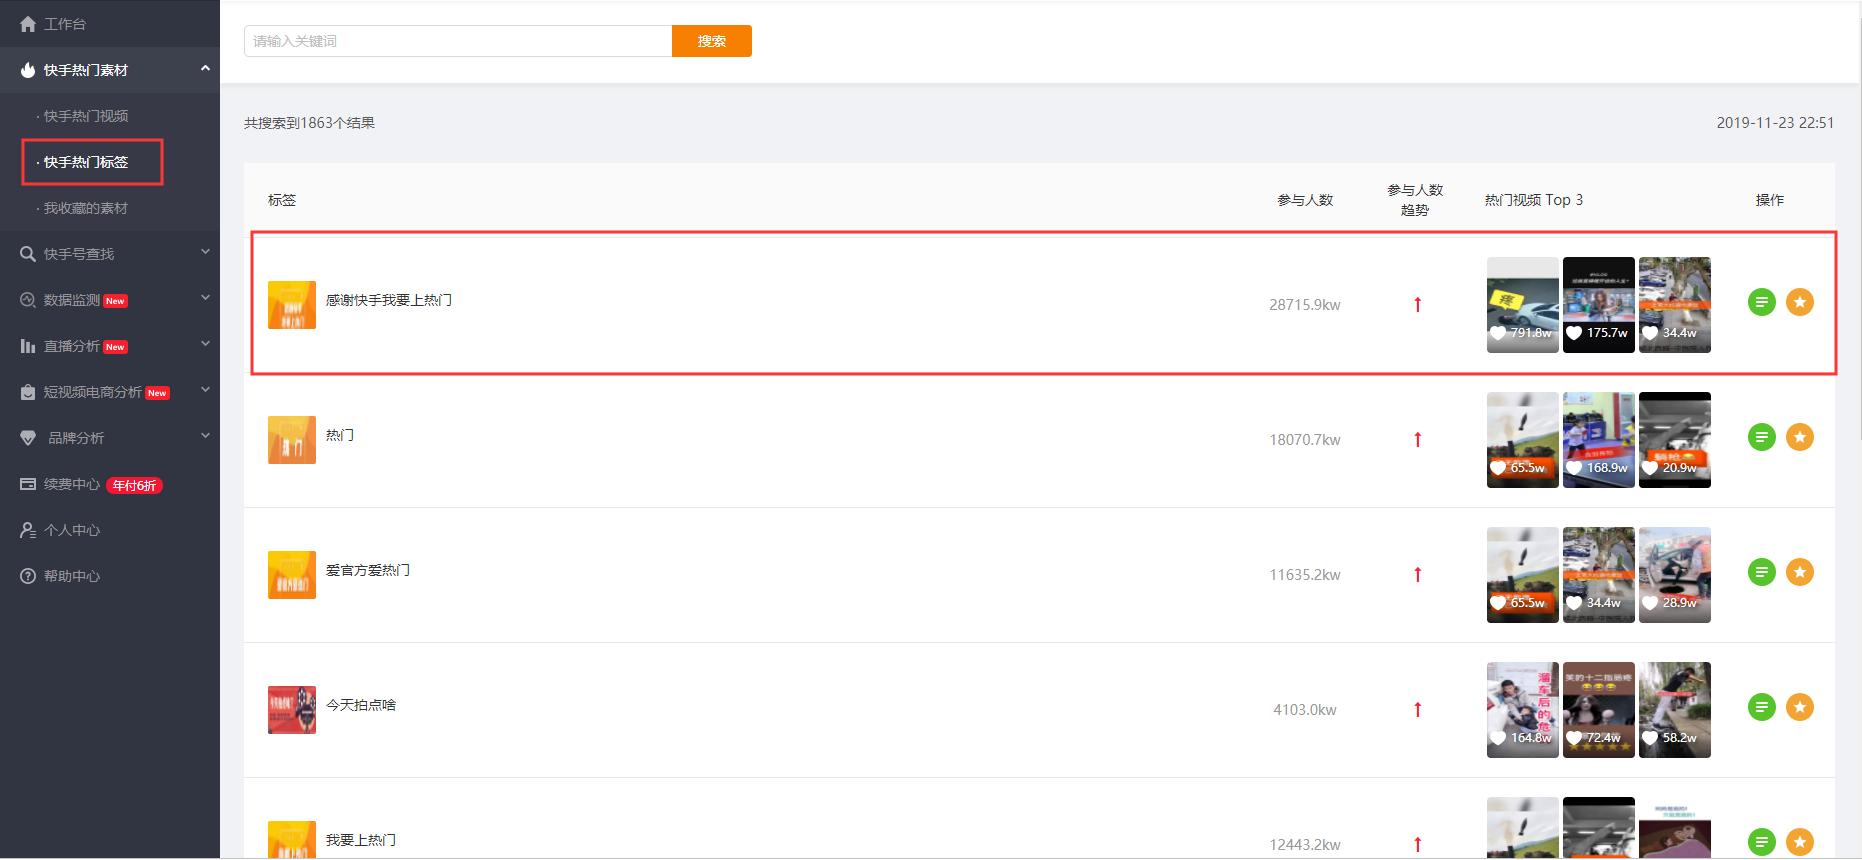Click the 年付6折 badge on 续费中心
The width and height of the screenshot is (1862, 860).
134,485
